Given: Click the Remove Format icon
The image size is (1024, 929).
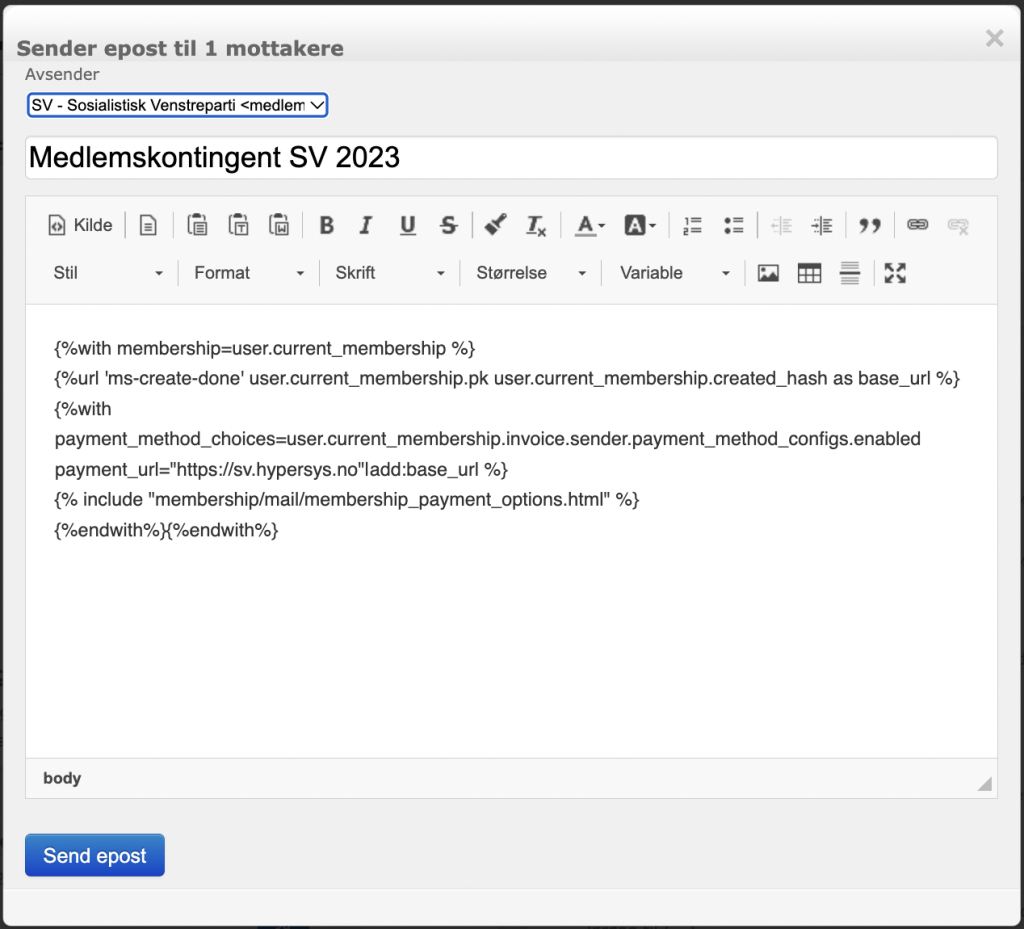Looking at the screenshot, I should [x=536, y=225].
